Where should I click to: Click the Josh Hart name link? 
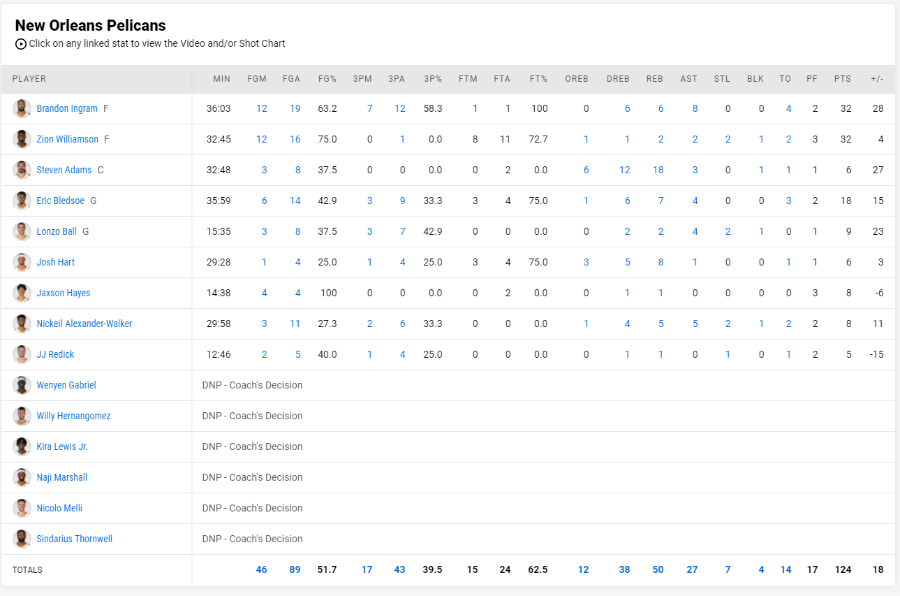56,262
